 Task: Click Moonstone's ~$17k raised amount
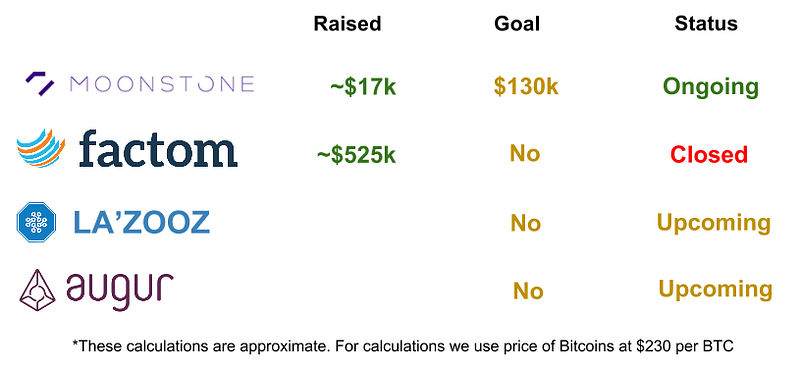tap(363, 87)
